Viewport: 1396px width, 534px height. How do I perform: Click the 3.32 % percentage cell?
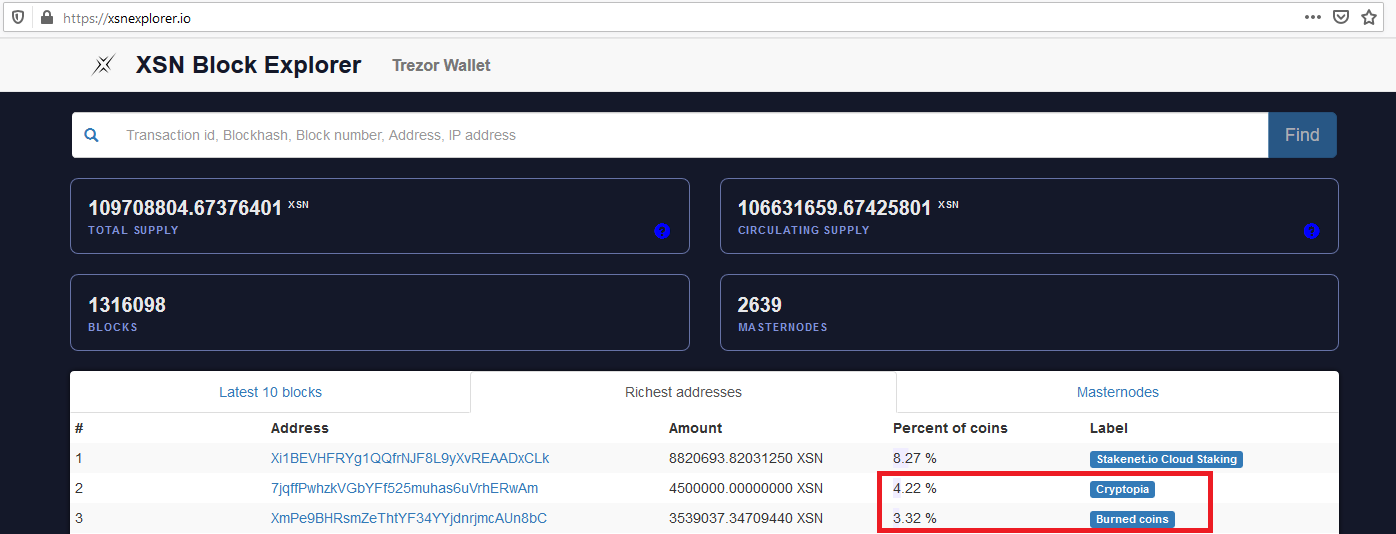[915, 518]
